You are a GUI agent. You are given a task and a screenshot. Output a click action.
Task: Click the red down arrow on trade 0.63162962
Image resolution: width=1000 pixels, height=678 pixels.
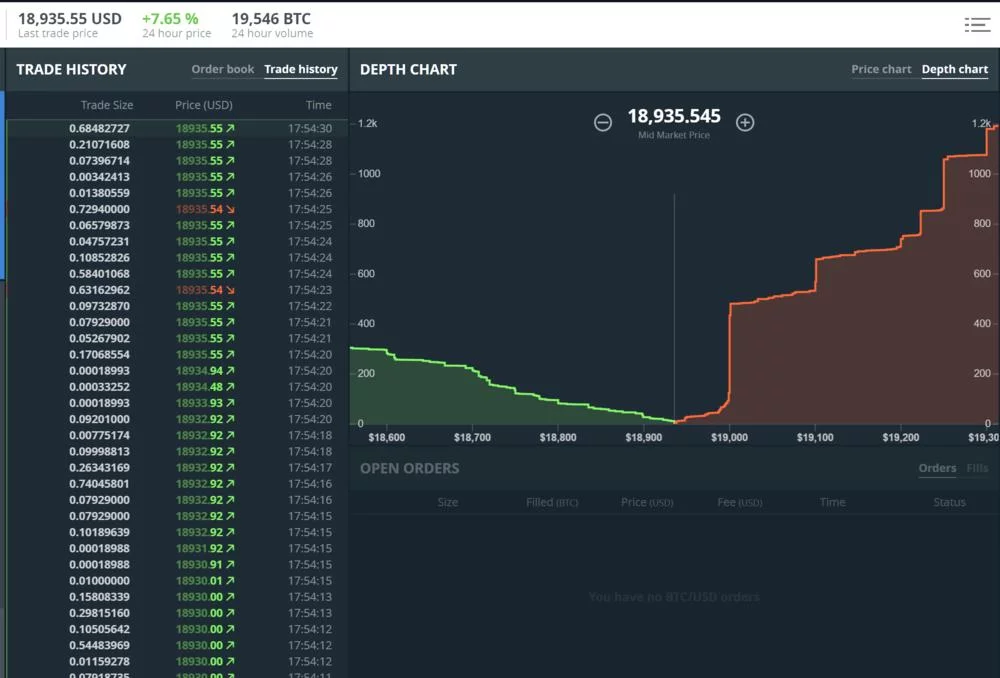pos(230,290)
